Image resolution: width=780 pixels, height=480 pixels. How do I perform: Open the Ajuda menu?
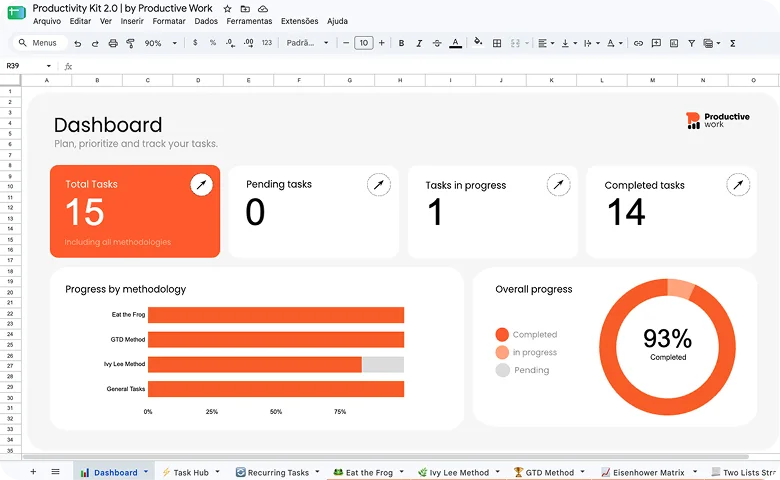[337, 21]
